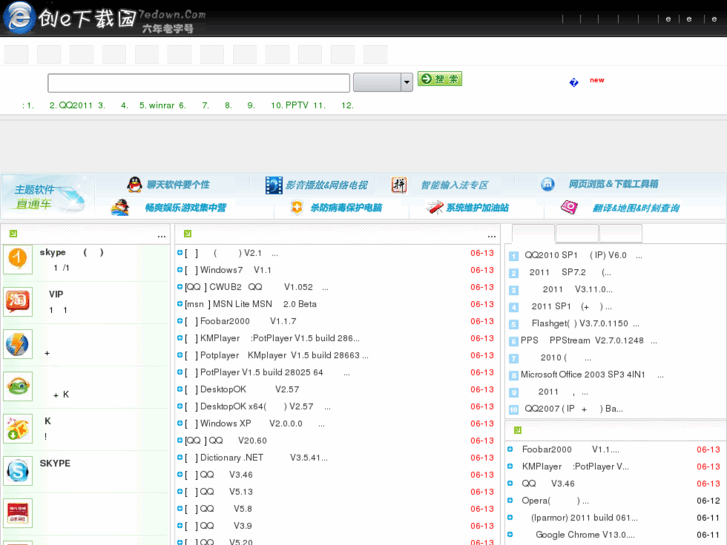Click the more dots in left panel header
The image size is (727, 545).
(161, 237)
